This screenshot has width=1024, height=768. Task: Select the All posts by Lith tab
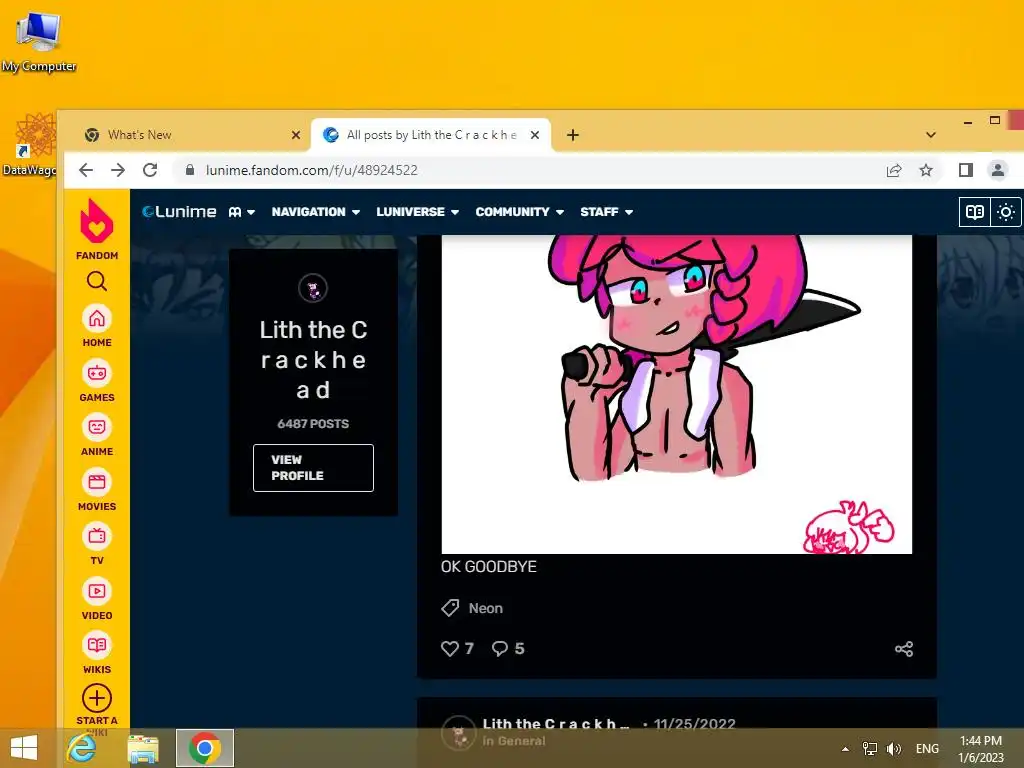(x=431, y=135)
